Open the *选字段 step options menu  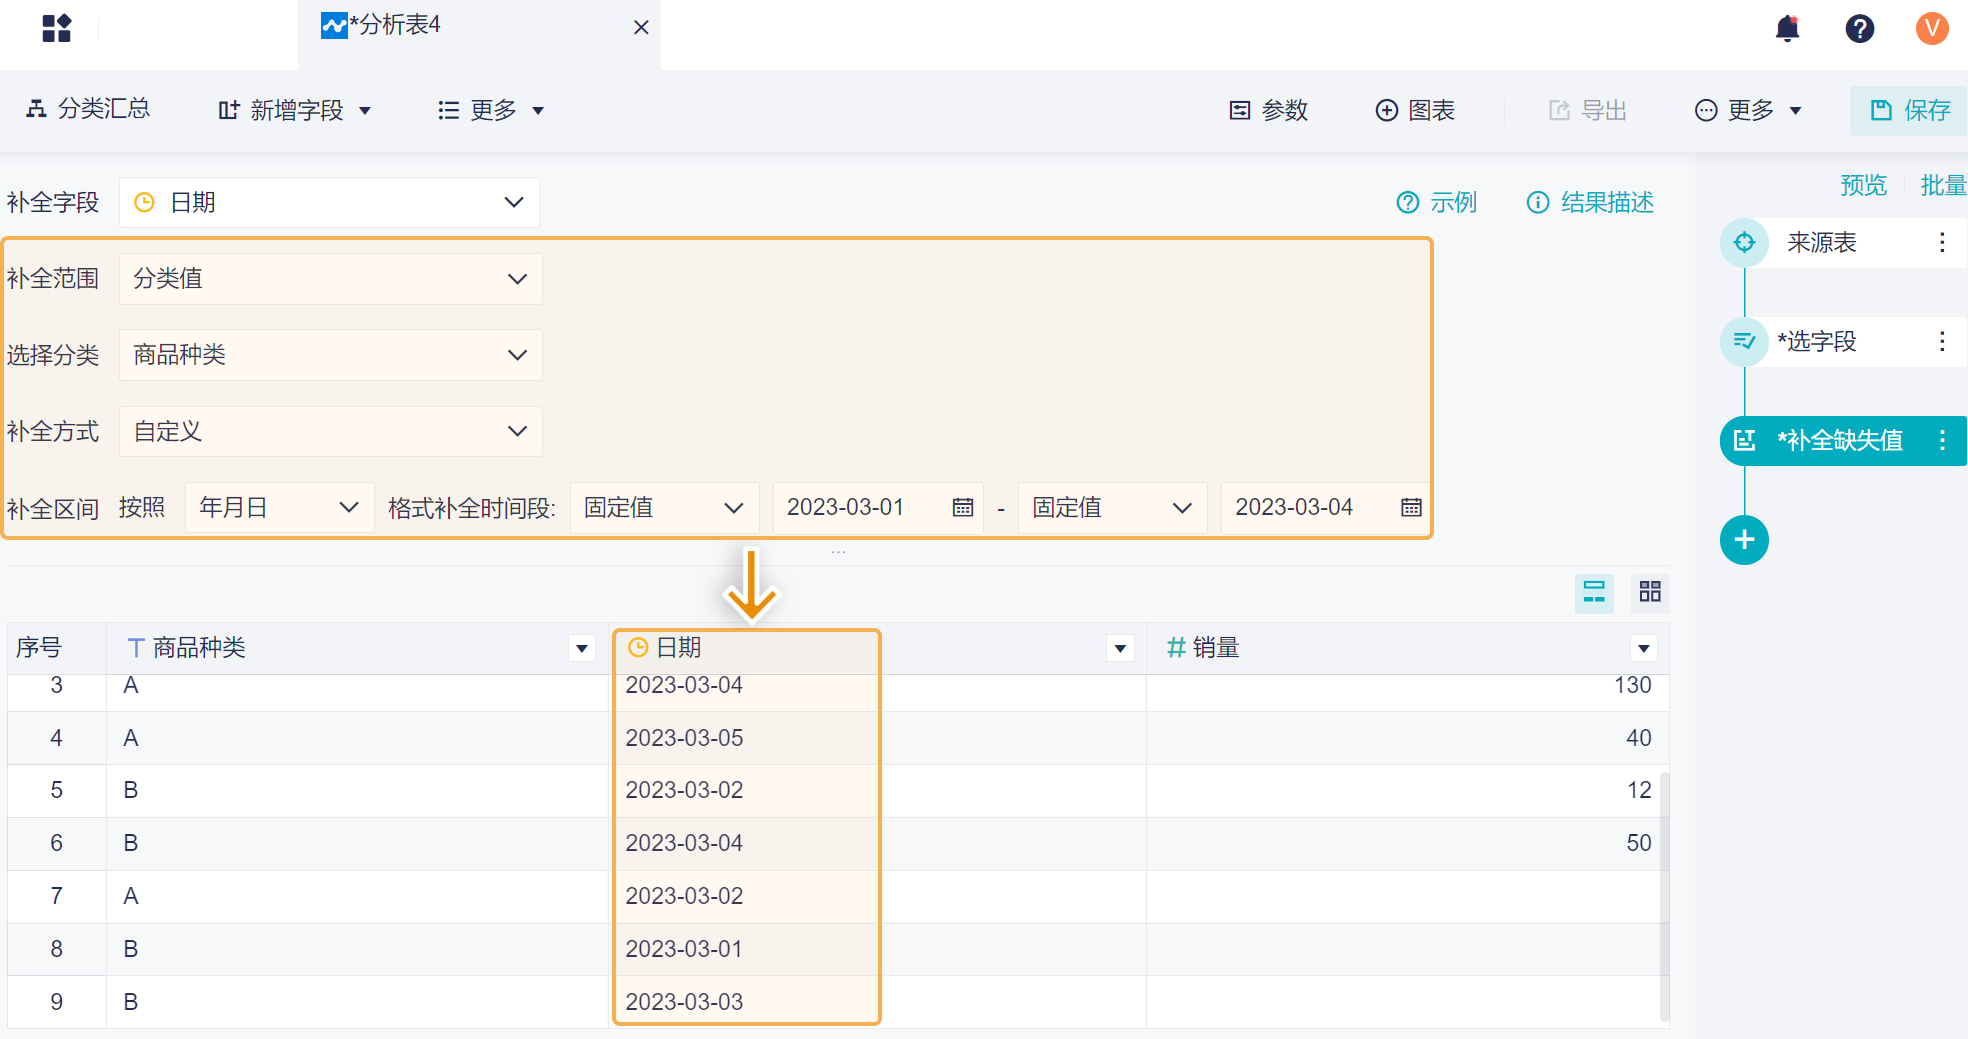tap(1942, 341)
